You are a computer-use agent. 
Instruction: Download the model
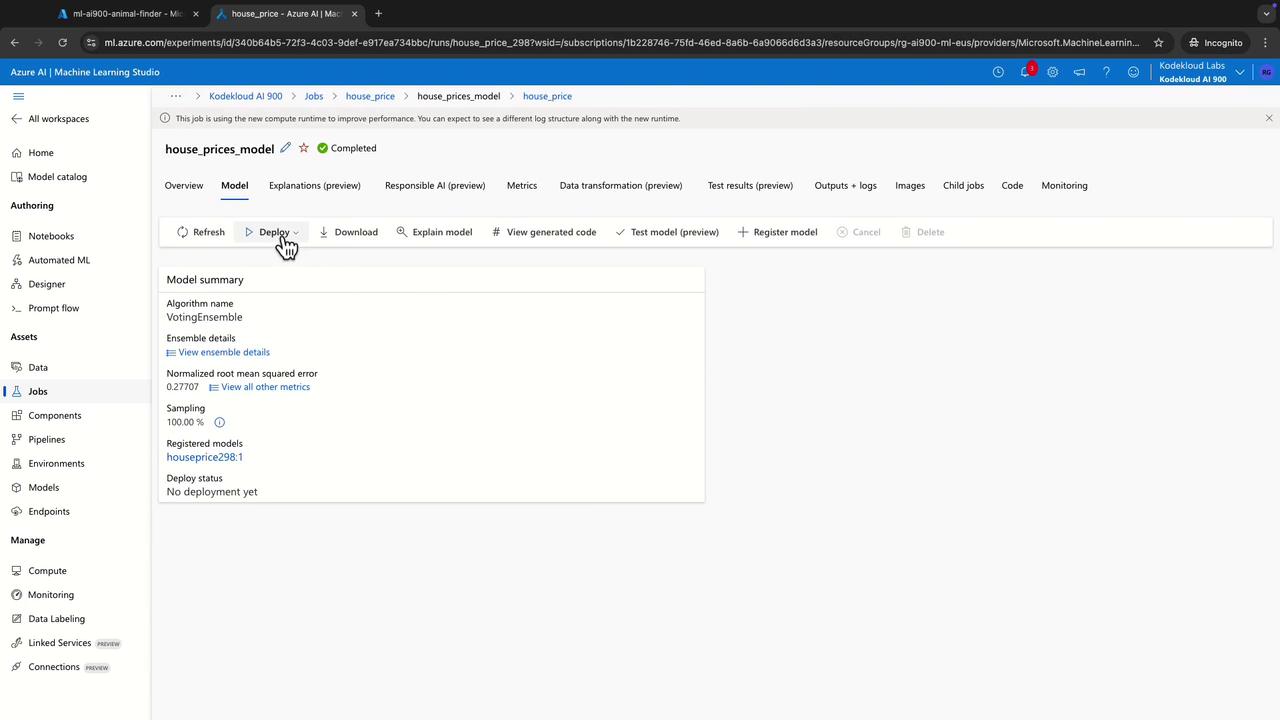[x=348, y=232]
